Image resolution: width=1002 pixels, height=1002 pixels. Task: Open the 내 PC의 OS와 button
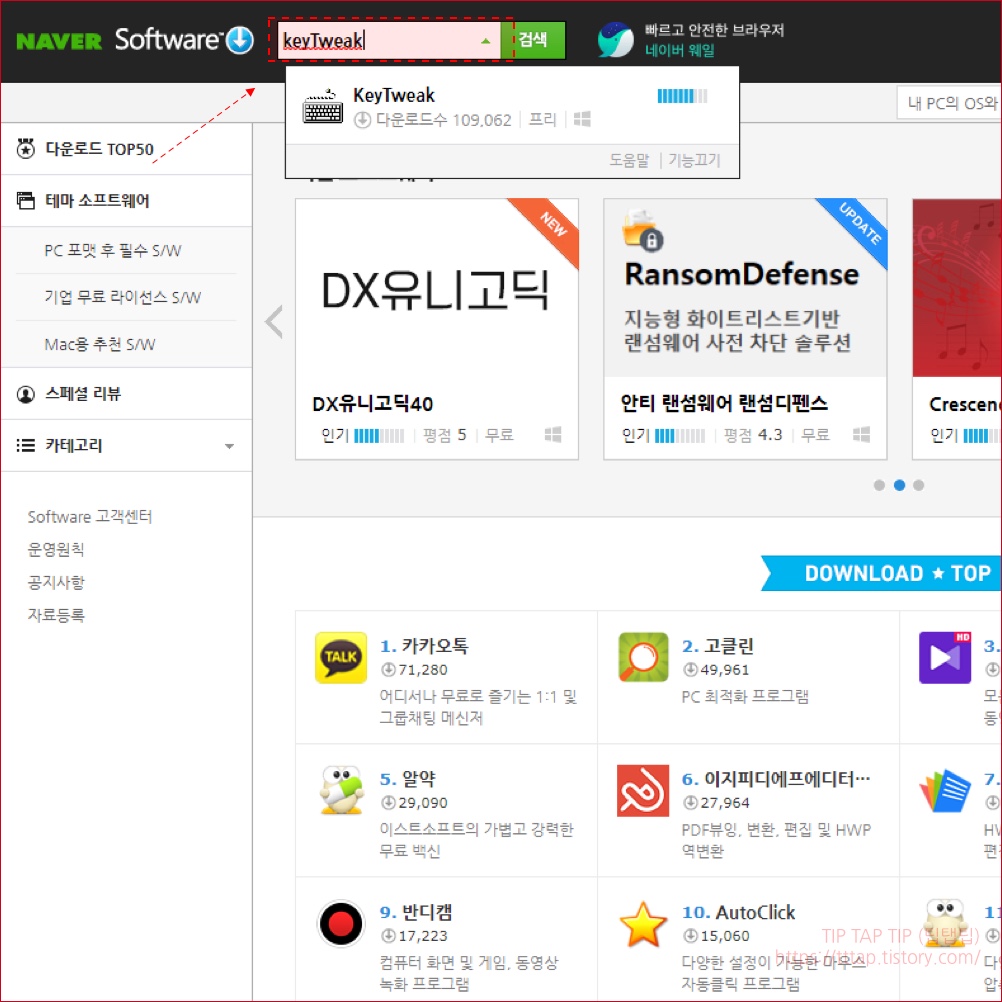point(949,103)
